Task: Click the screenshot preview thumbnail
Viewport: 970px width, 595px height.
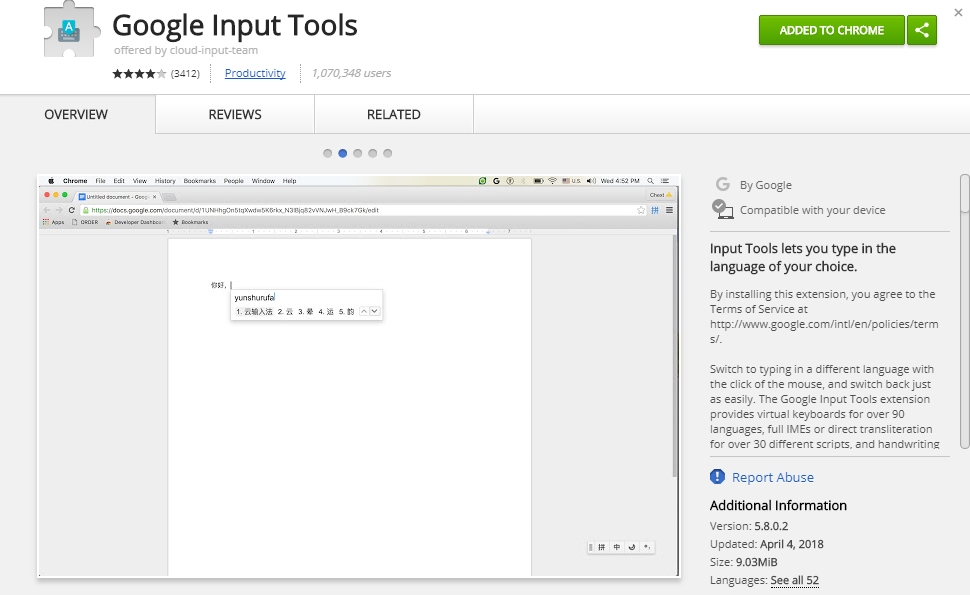Action: [x=359, y=376]
